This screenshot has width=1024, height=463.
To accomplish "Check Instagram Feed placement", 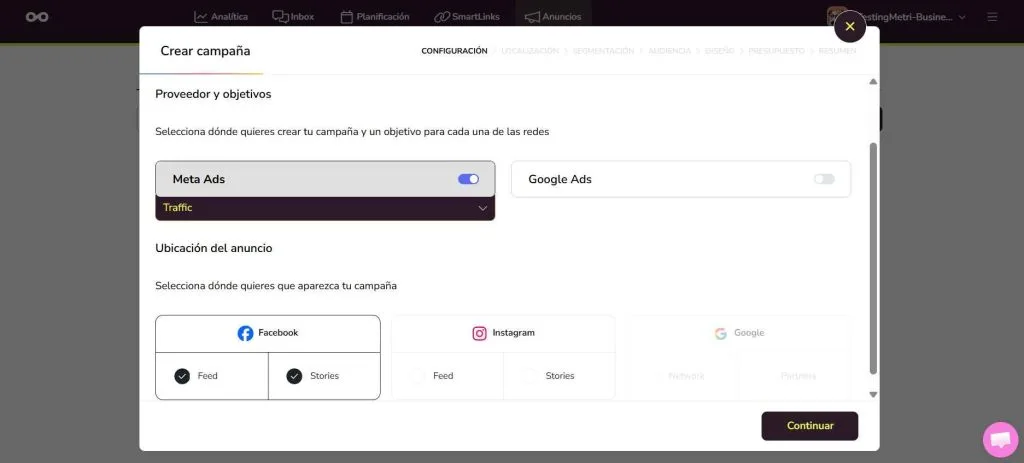I will (x=417, y=376).
